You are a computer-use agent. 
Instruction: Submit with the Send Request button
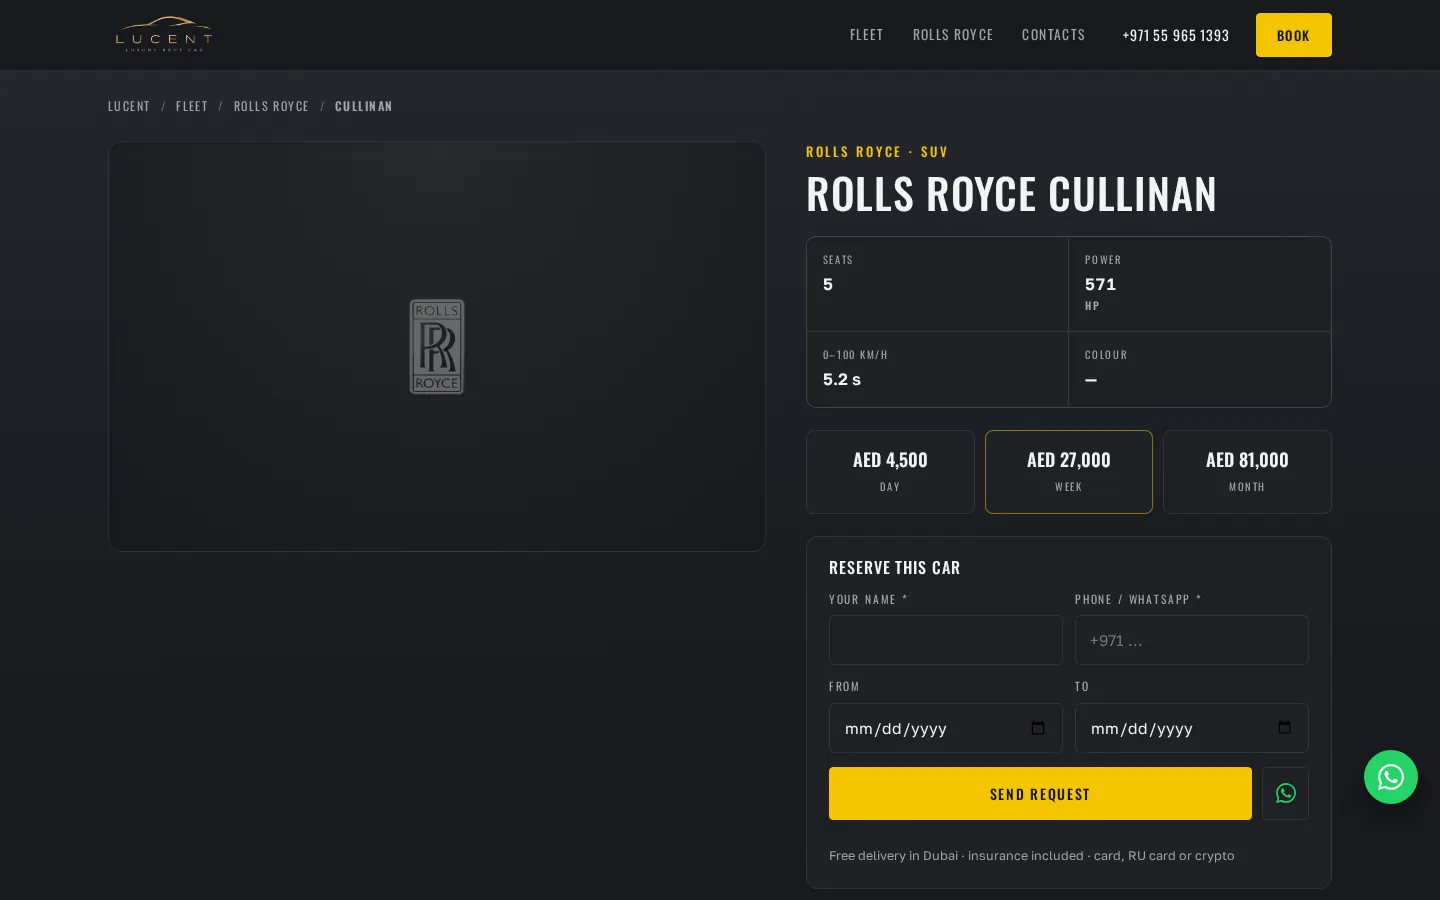point(1040,793)
